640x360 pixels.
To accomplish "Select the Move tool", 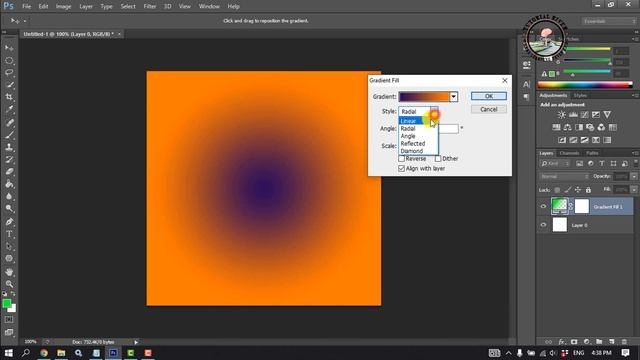I will pyautogui.click(x=9, y=48).
